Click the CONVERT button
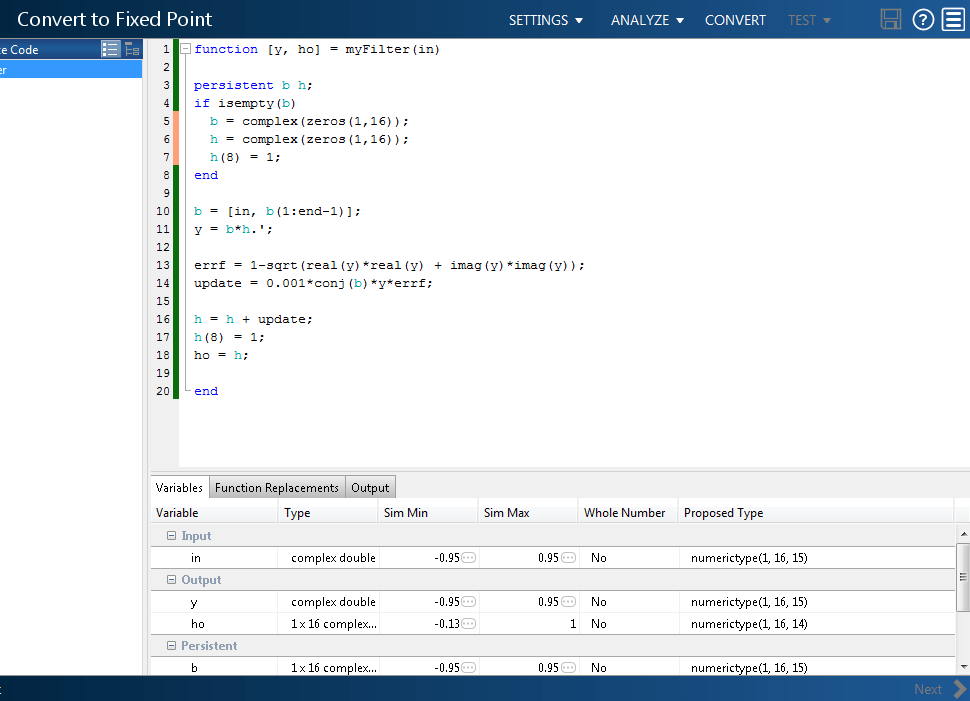This screenshot has width=970, height=701. [x=735, y=20]
